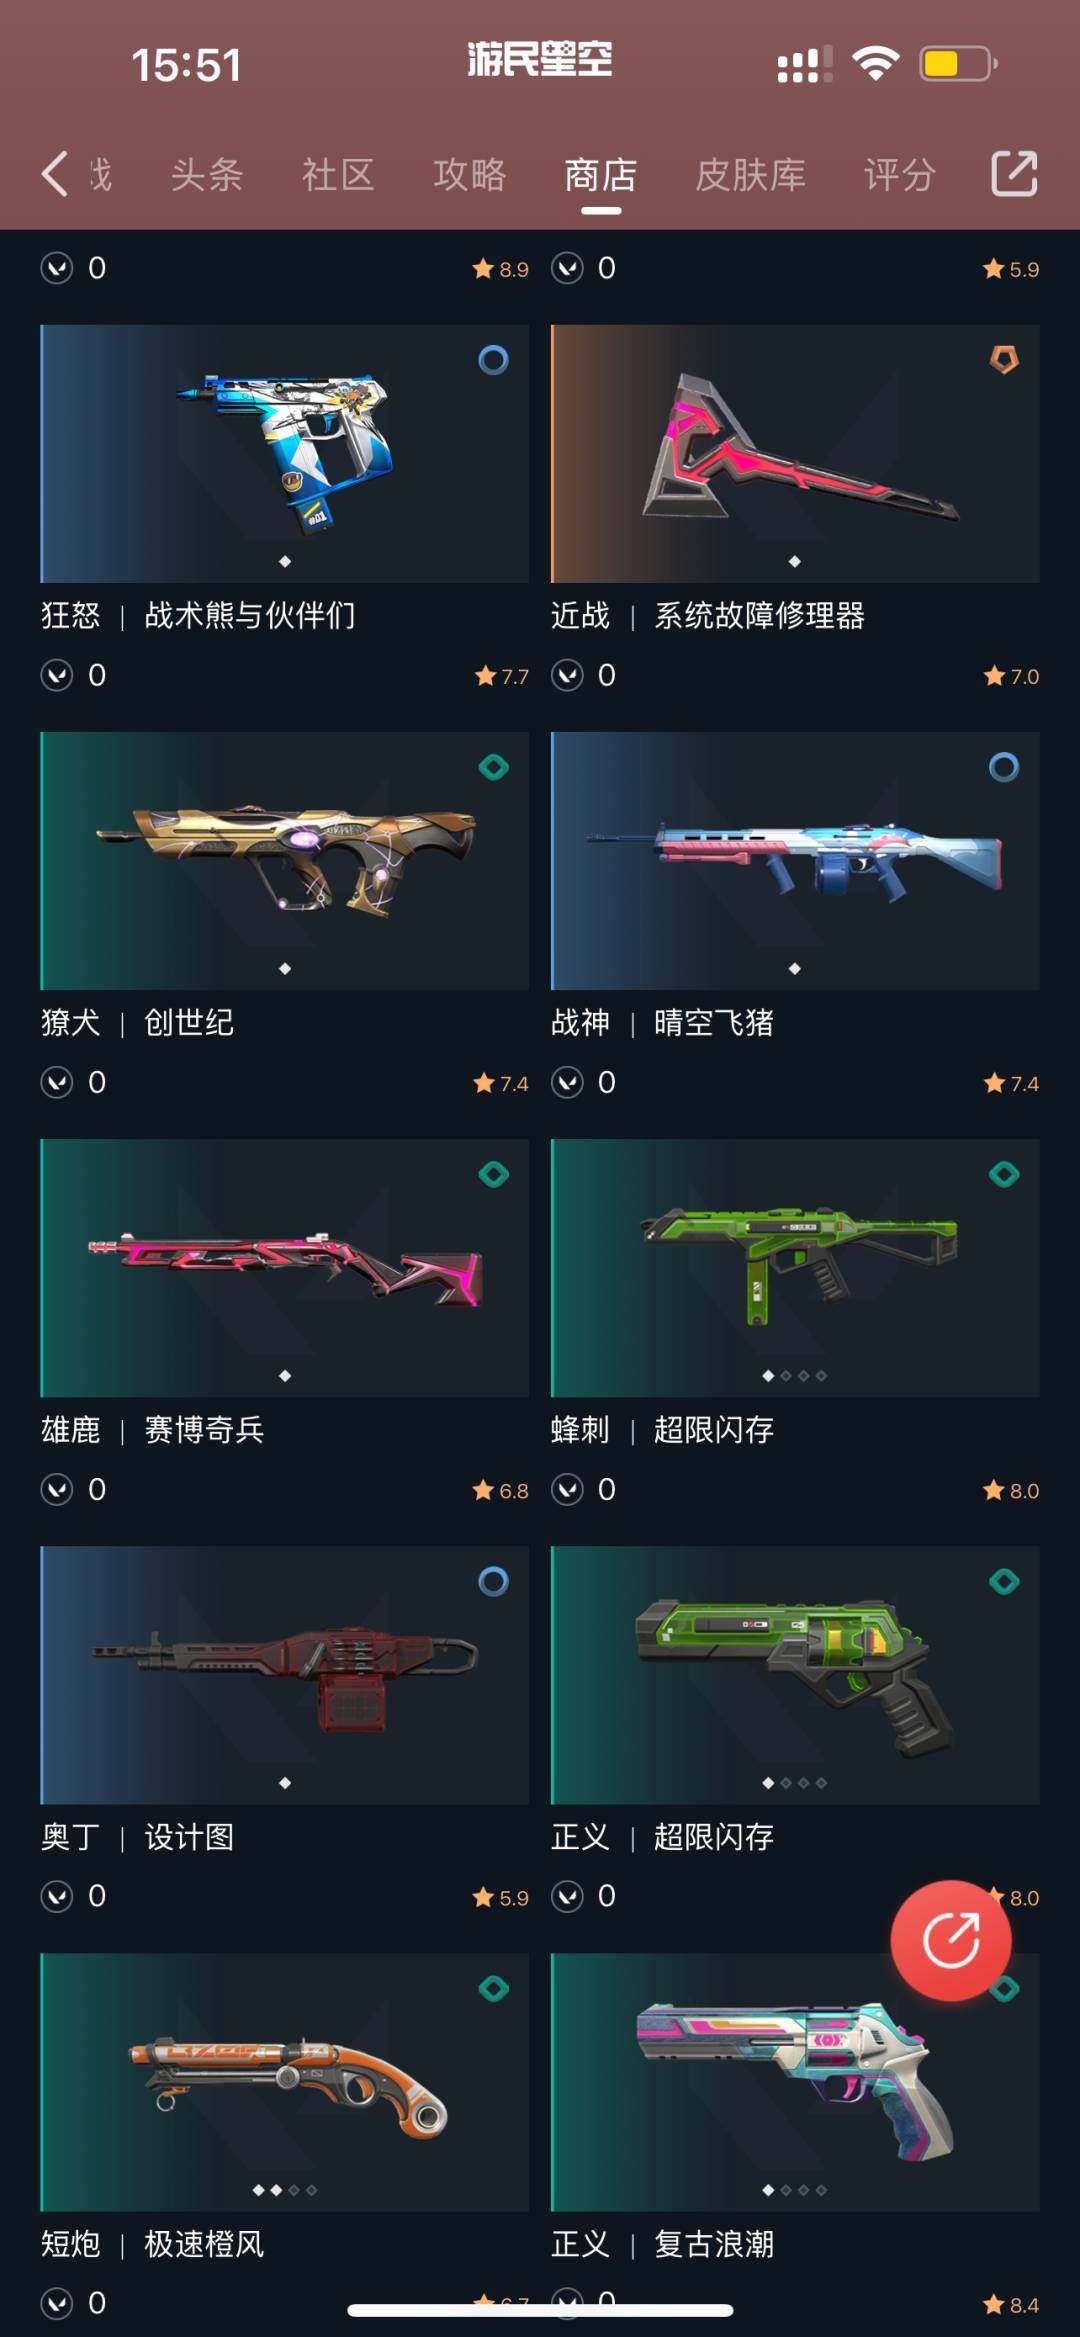Tap the blue circle tier icon on 狂怒 战术熊与伙伴们
1080x2337 pixels.
coord(493,359)
